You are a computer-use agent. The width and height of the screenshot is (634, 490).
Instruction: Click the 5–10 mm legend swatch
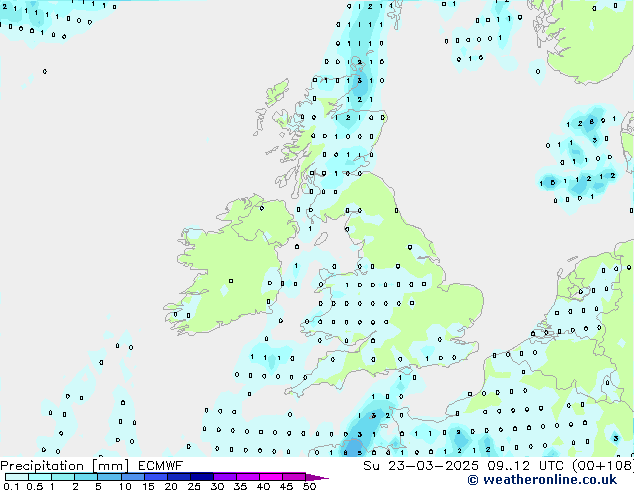109,477
